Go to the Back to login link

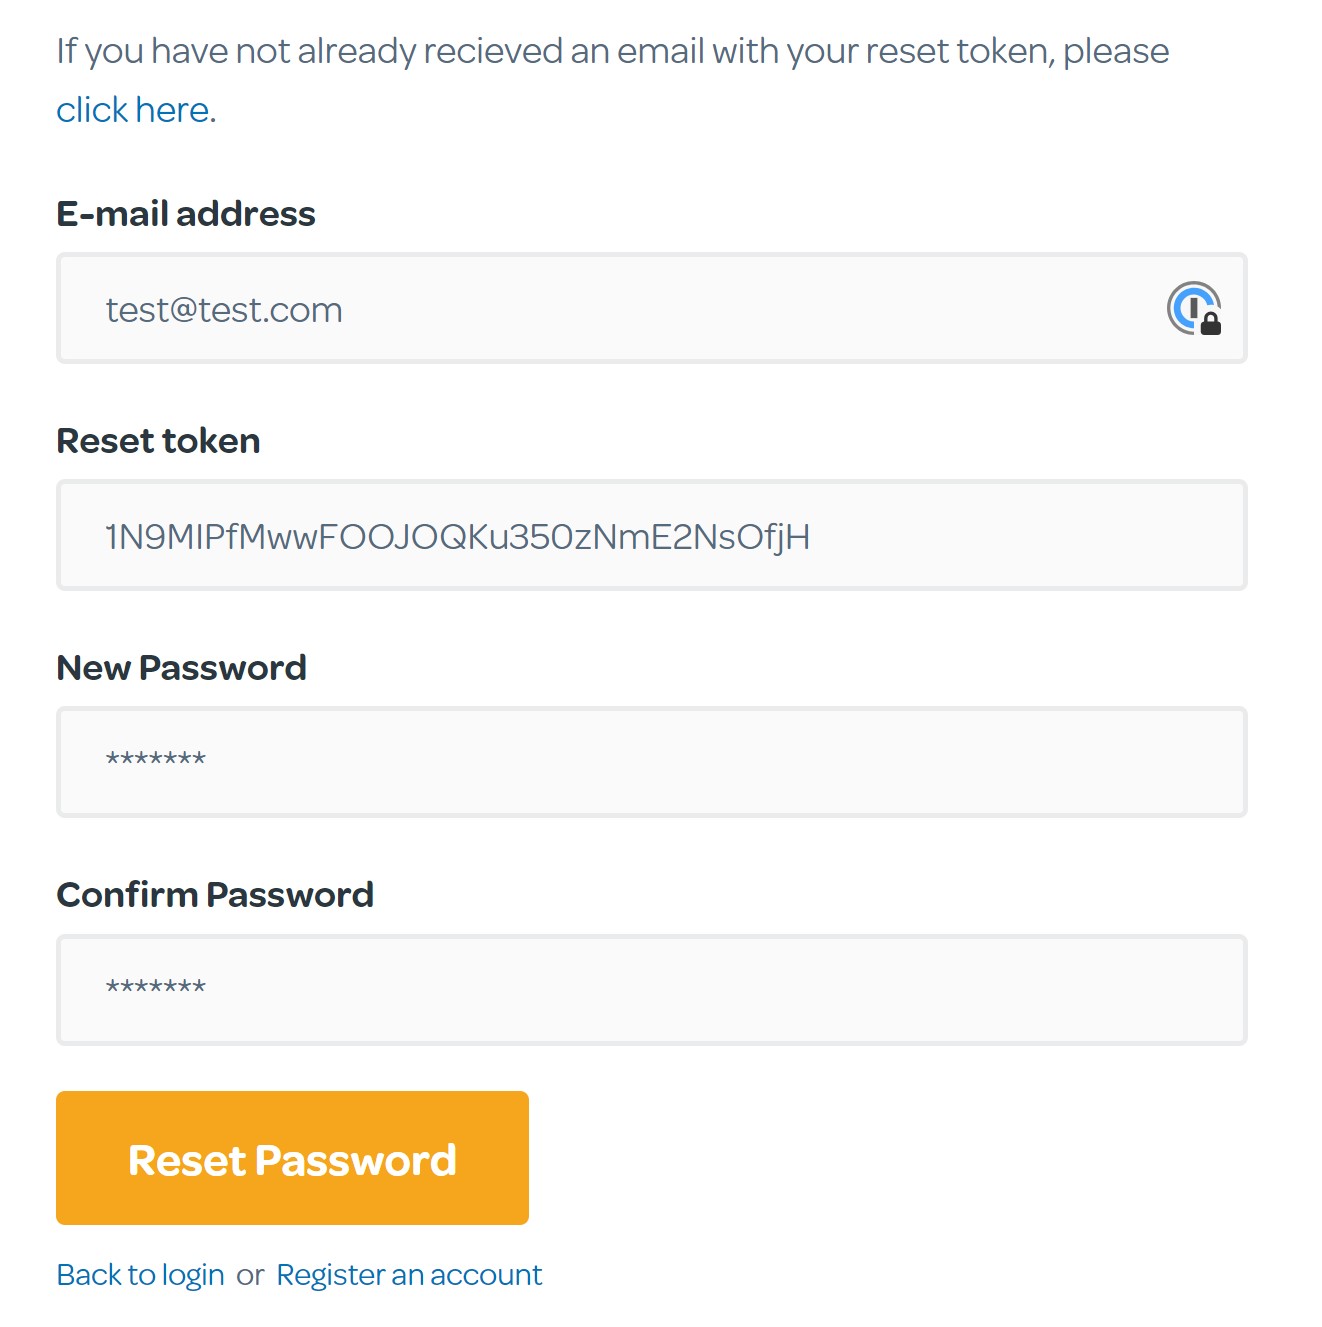pos(140,1275)
